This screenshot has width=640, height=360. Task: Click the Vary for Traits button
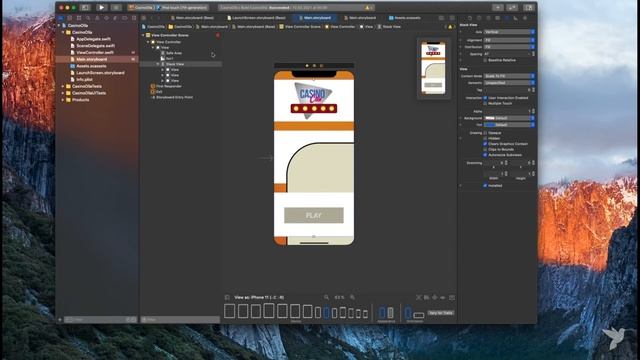click(x=441, y=313)
